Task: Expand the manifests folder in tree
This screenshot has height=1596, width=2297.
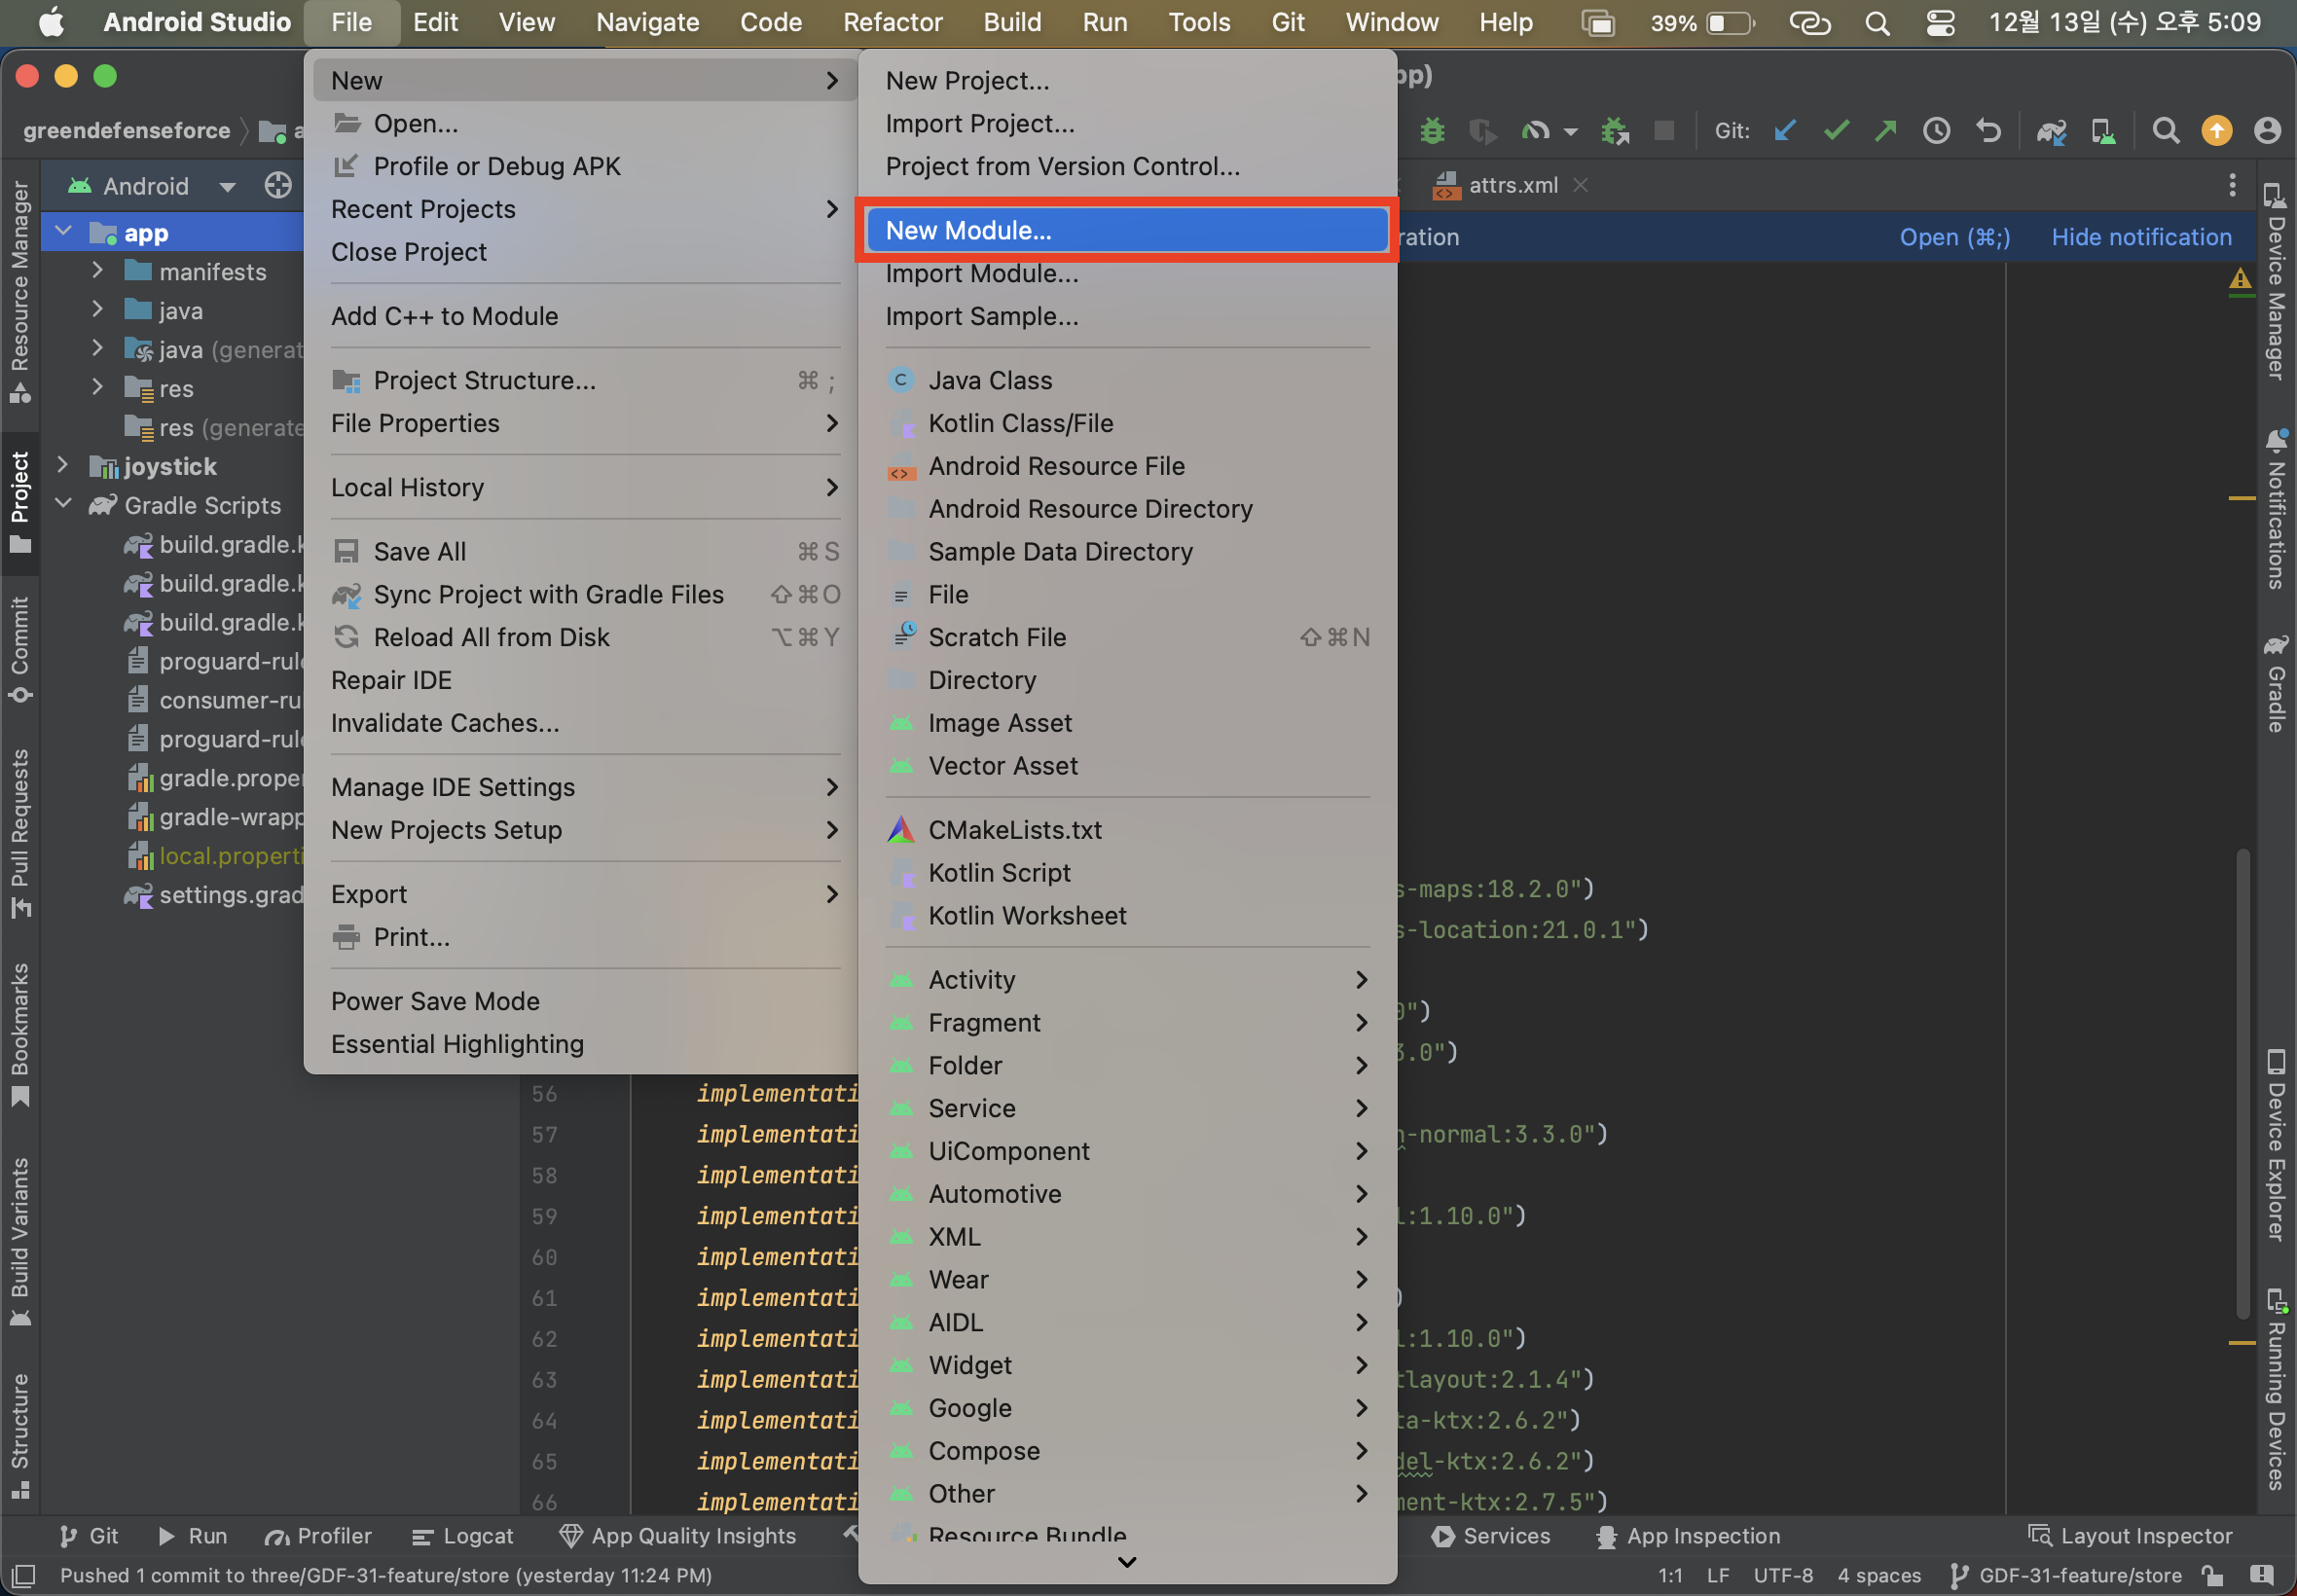Action: coord(97,271)
